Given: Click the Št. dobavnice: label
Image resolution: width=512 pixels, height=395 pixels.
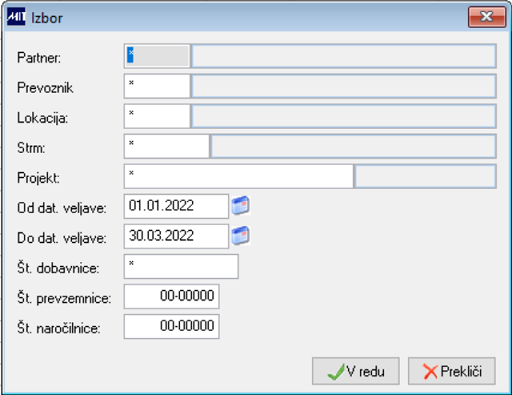Looking at the screenshot, I should [58, 268].
